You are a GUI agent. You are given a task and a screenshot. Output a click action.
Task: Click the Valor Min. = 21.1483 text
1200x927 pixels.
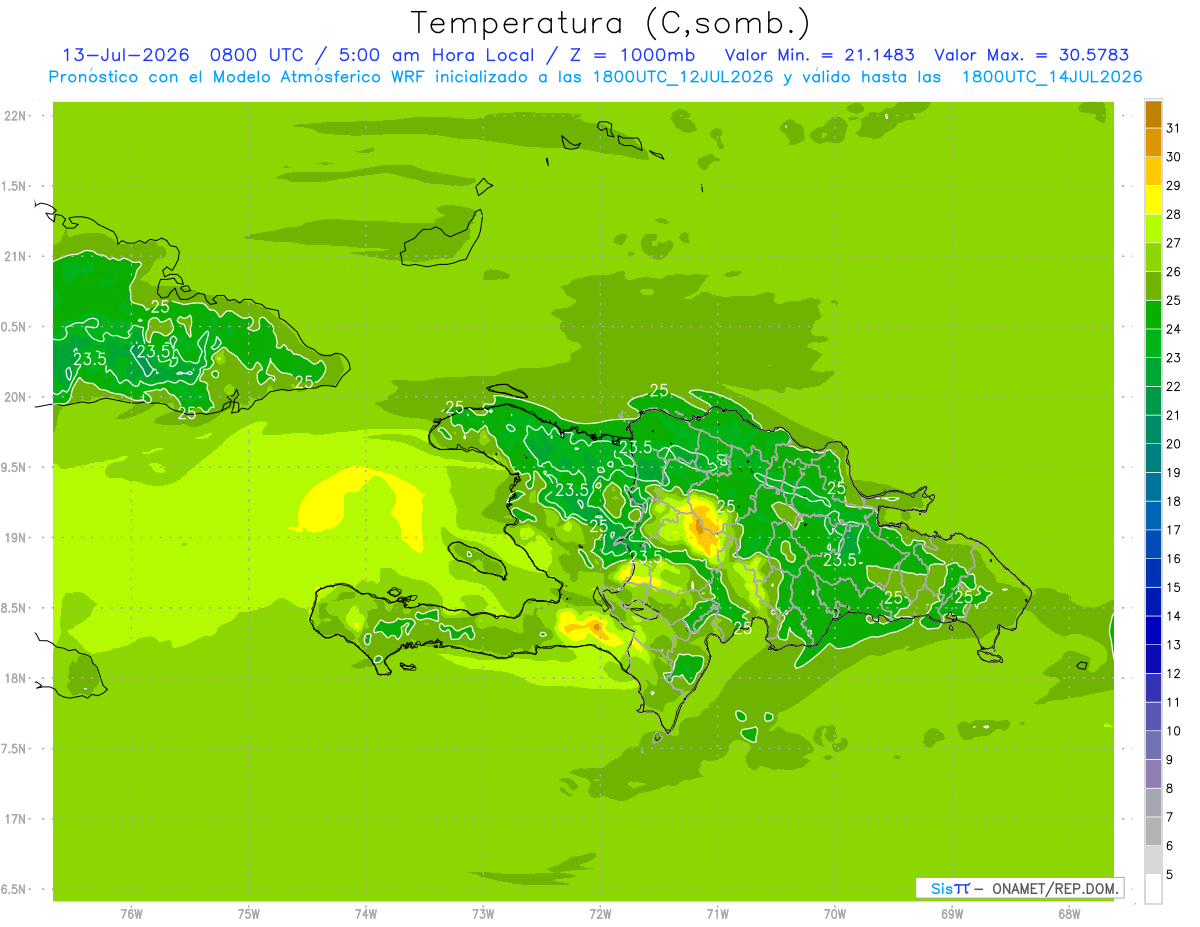pyautogui.click(x=820, y=55)
